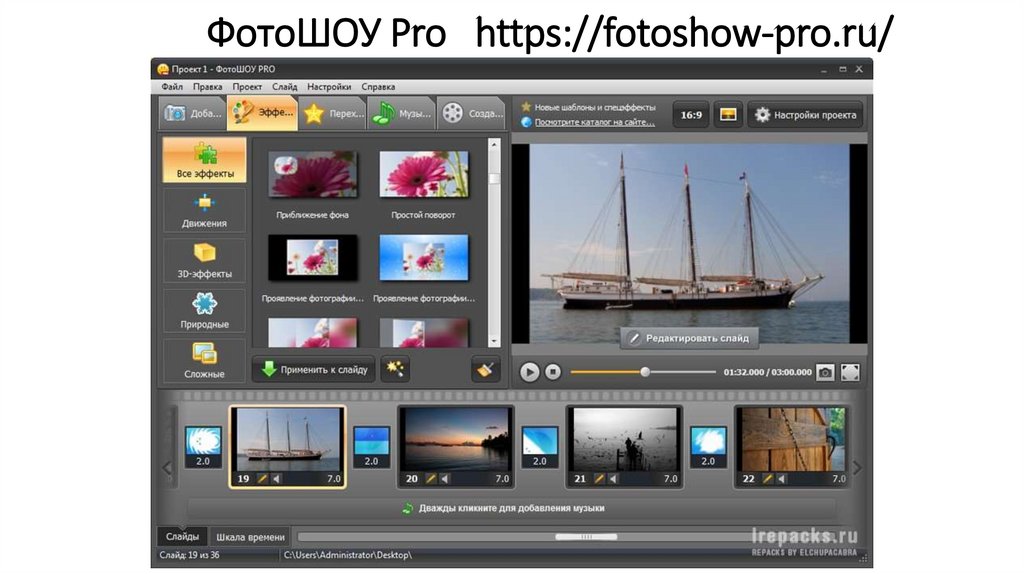Viewport: 1024px width, 574px height.
Task: Click the broom clear effects icon
Action: (x=485, y=370)
